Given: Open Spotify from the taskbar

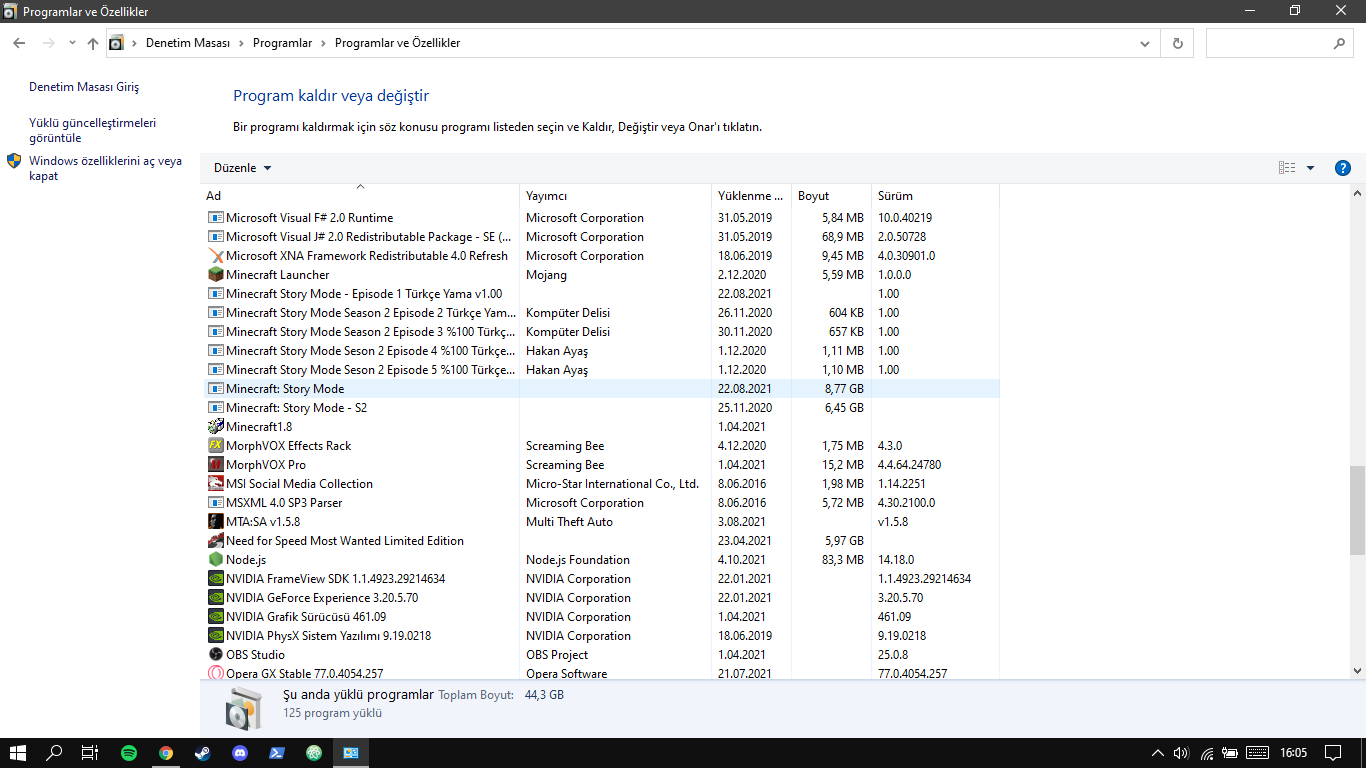Looking at the screenshot, I should pyautogui.click(x=129, y=753).
